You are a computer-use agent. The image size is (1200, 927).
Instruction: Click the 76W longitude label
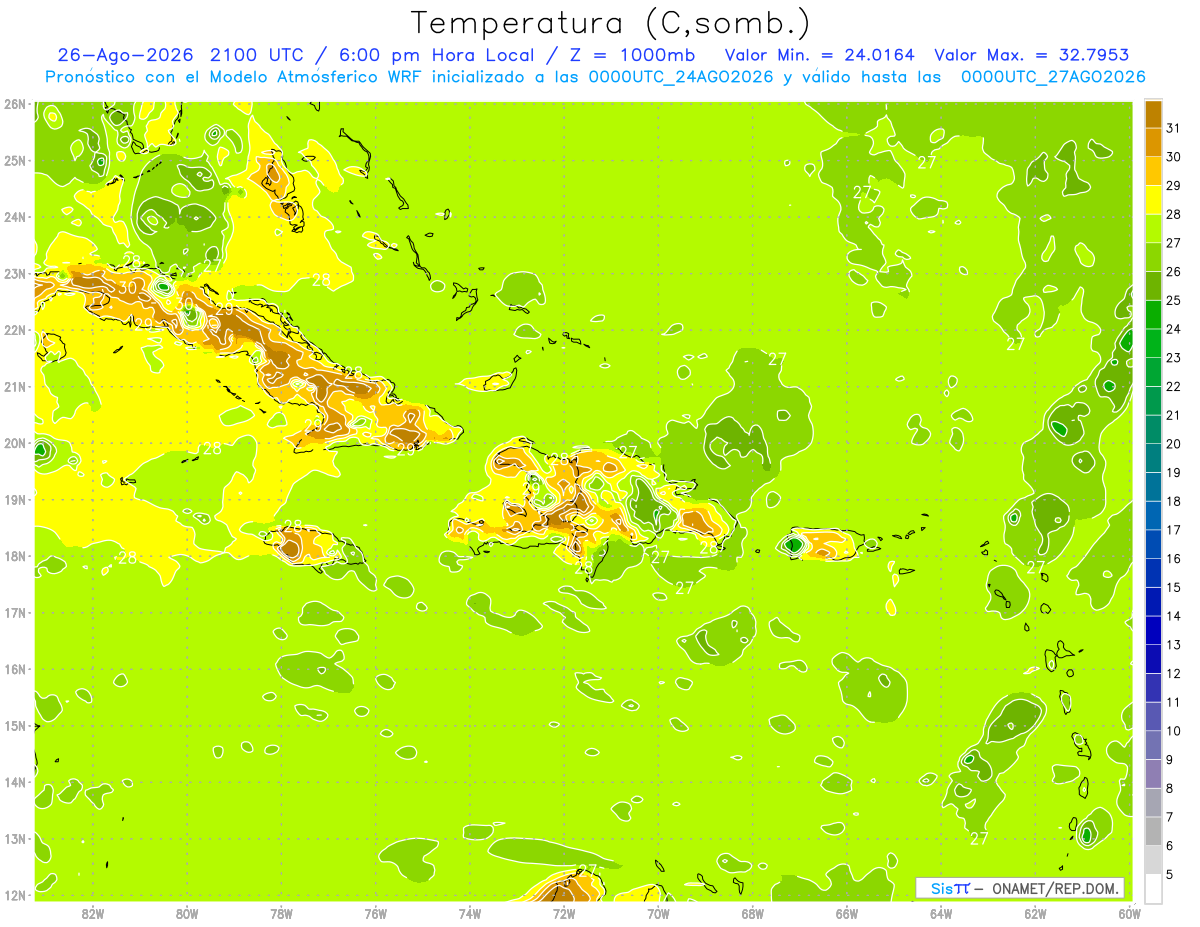coord(375,913)
